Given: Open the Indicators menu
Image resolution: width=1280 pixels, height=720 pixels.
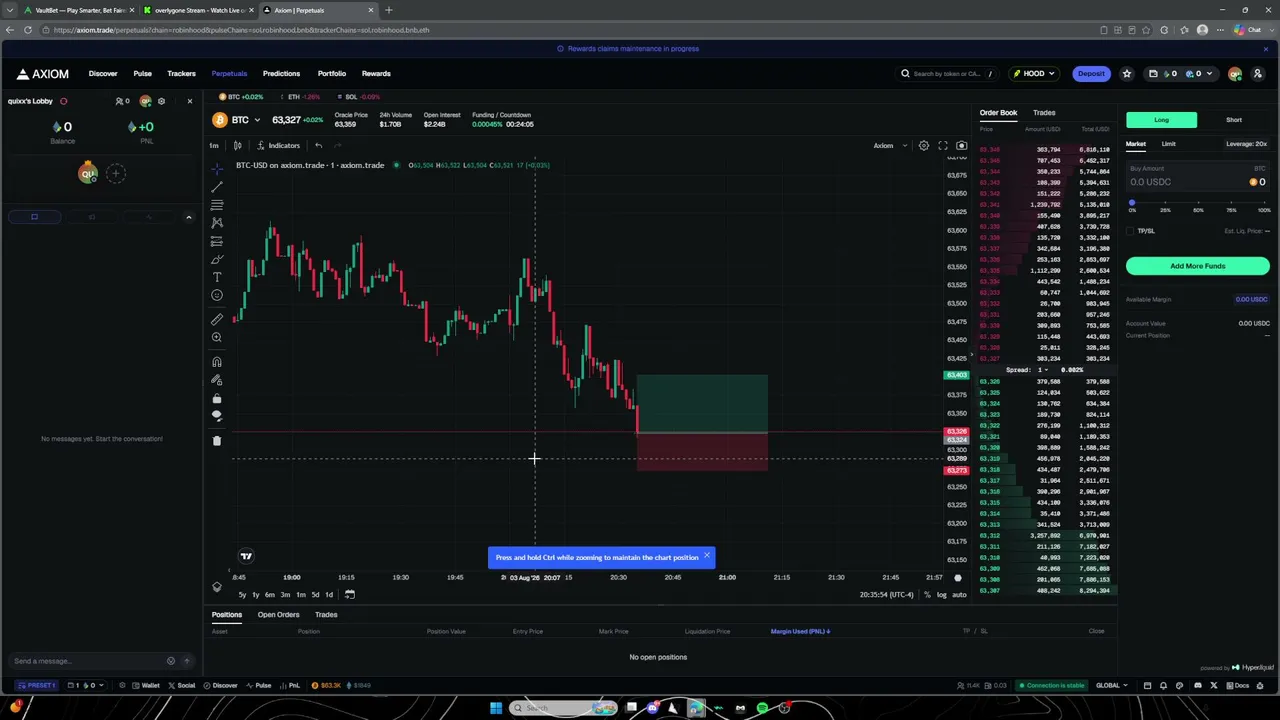Looking at the screenshot, I should [278, 145].
